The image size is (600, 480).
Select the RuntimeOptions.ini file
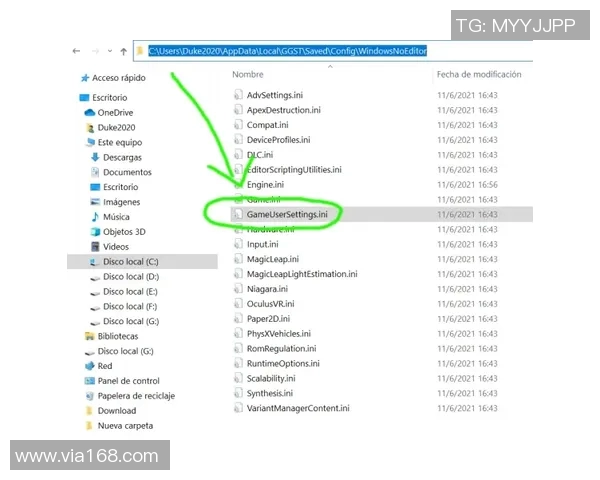283,364
